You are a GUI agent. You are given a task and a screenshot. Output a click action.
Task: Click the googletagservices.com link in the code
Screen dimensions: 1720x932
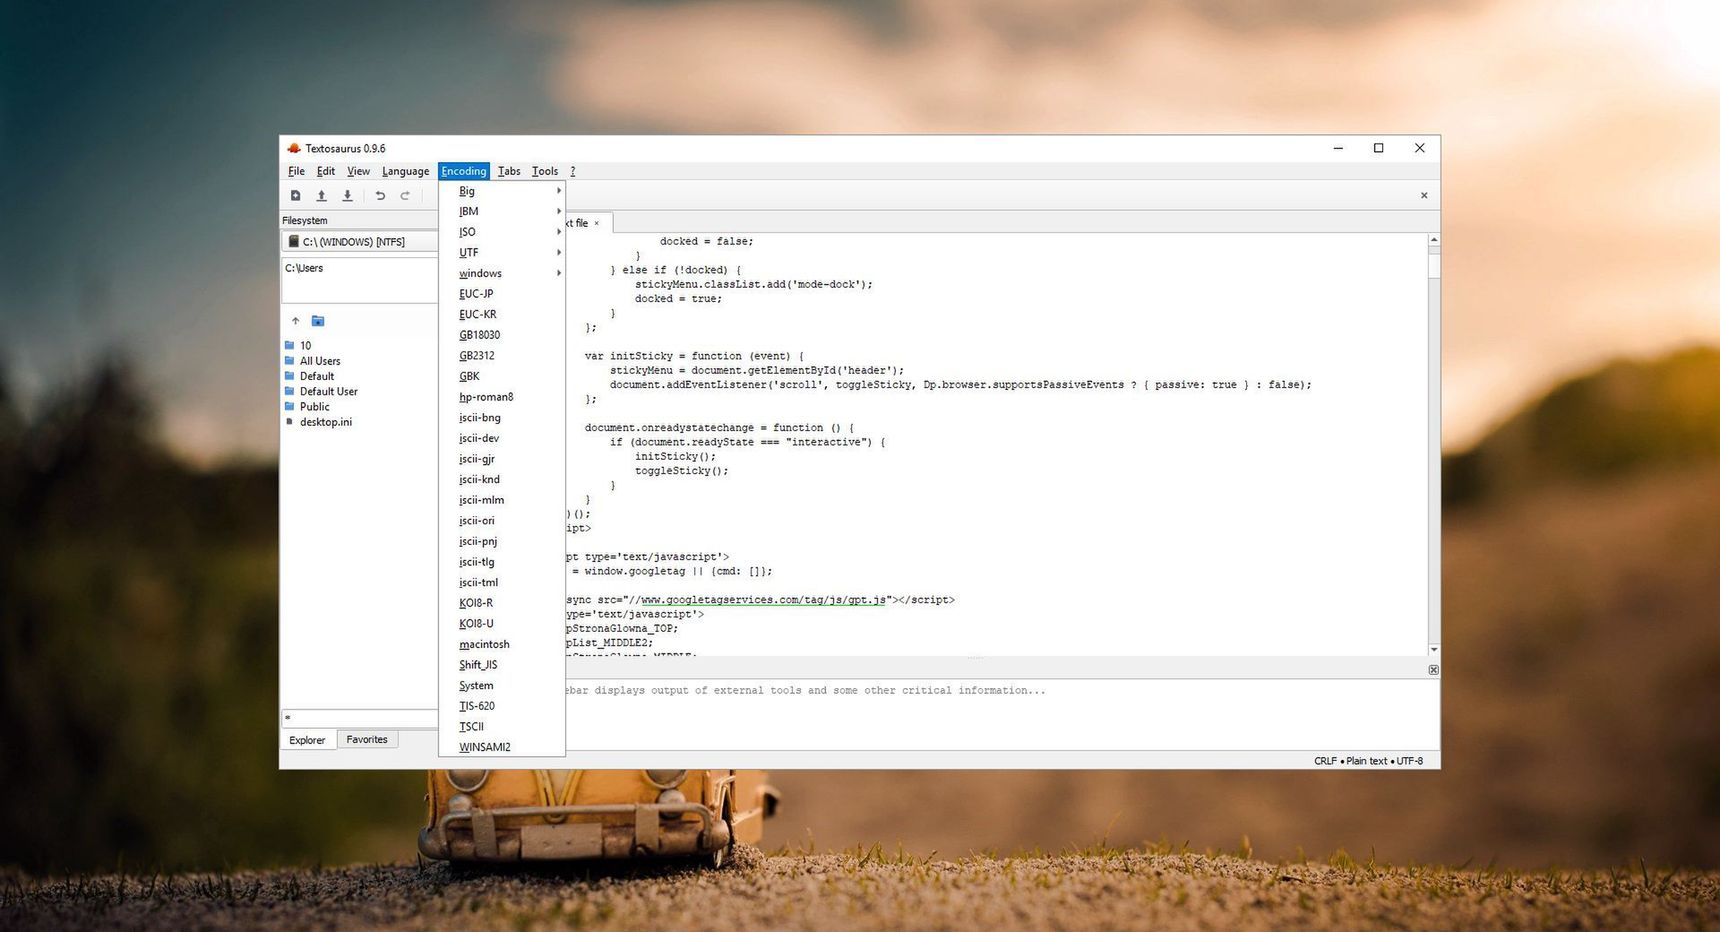(x=763, y=600)
